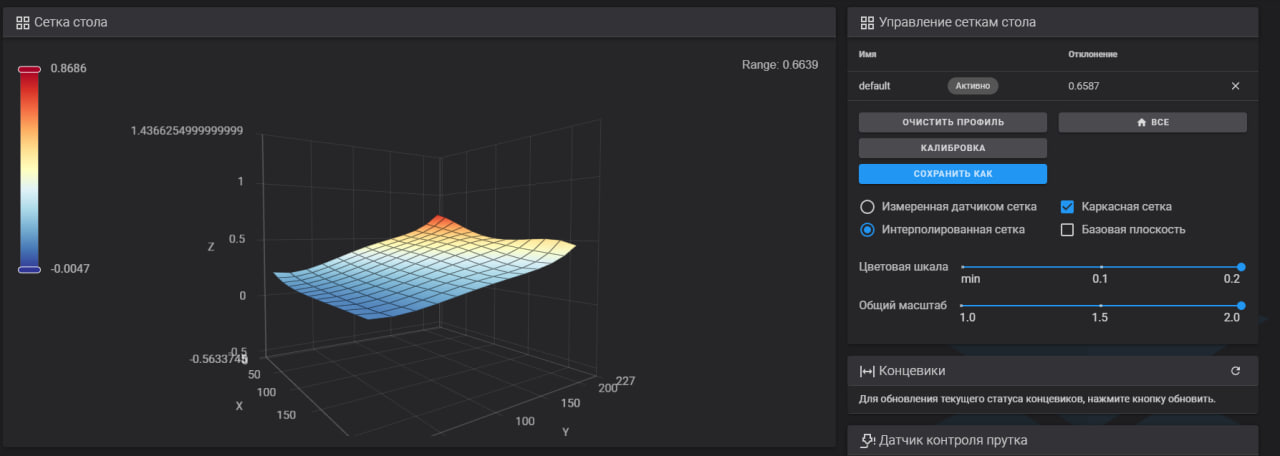Click the lower blue handle of color legend
Screen dimensions: 1280x456
pos(29,269)
